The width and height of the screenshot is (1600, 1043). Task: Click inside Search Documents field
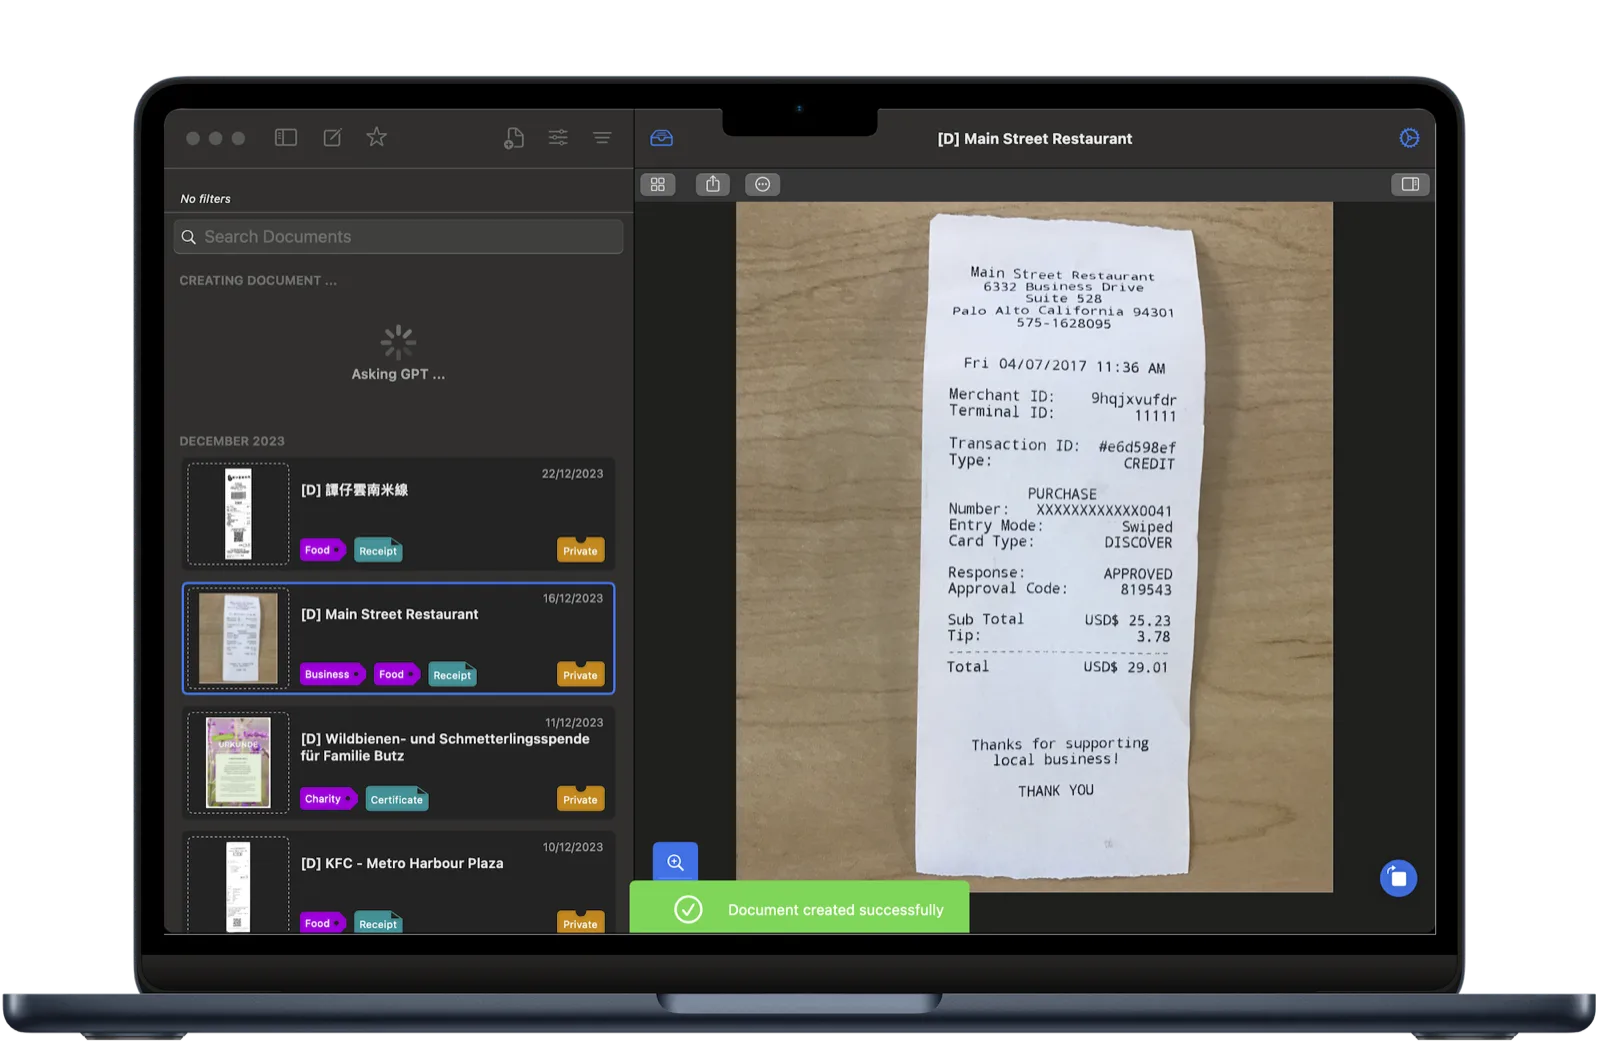[x=398, y=237]
